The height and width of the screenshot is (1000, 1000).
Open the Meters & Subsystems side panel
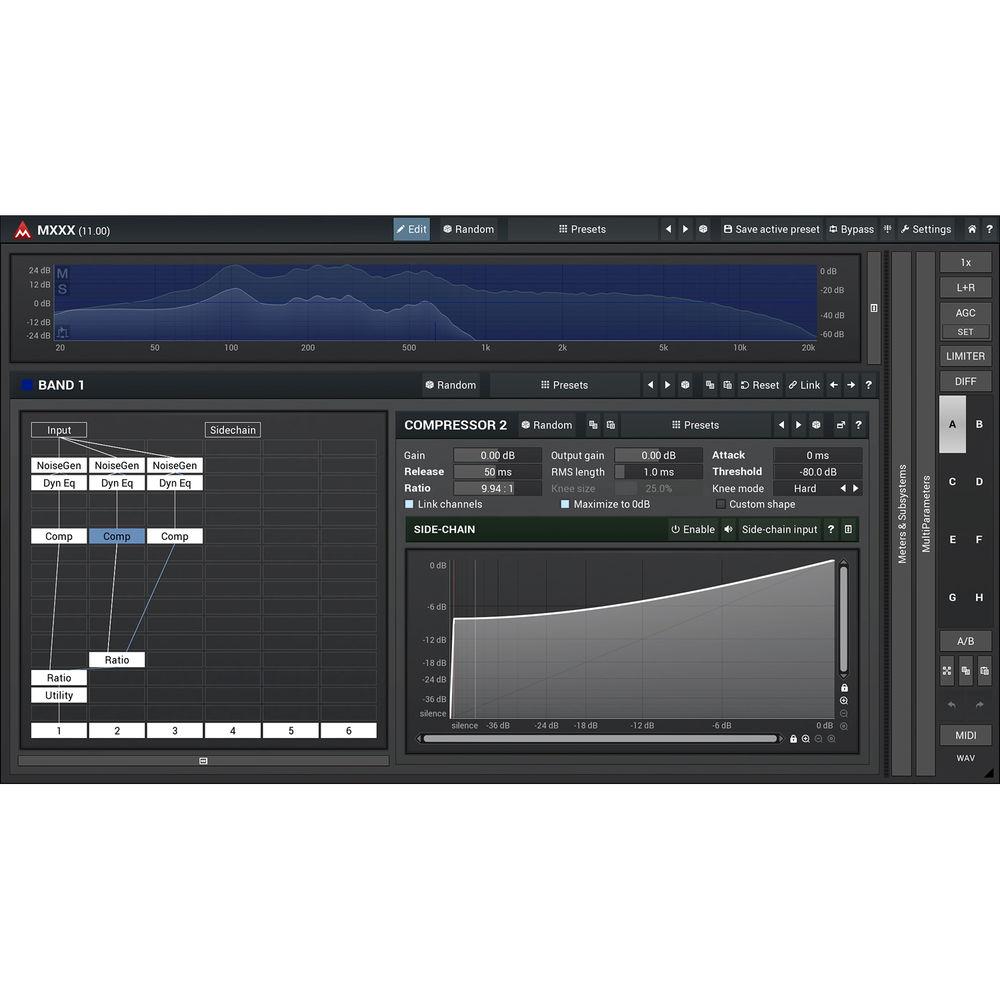901,513
